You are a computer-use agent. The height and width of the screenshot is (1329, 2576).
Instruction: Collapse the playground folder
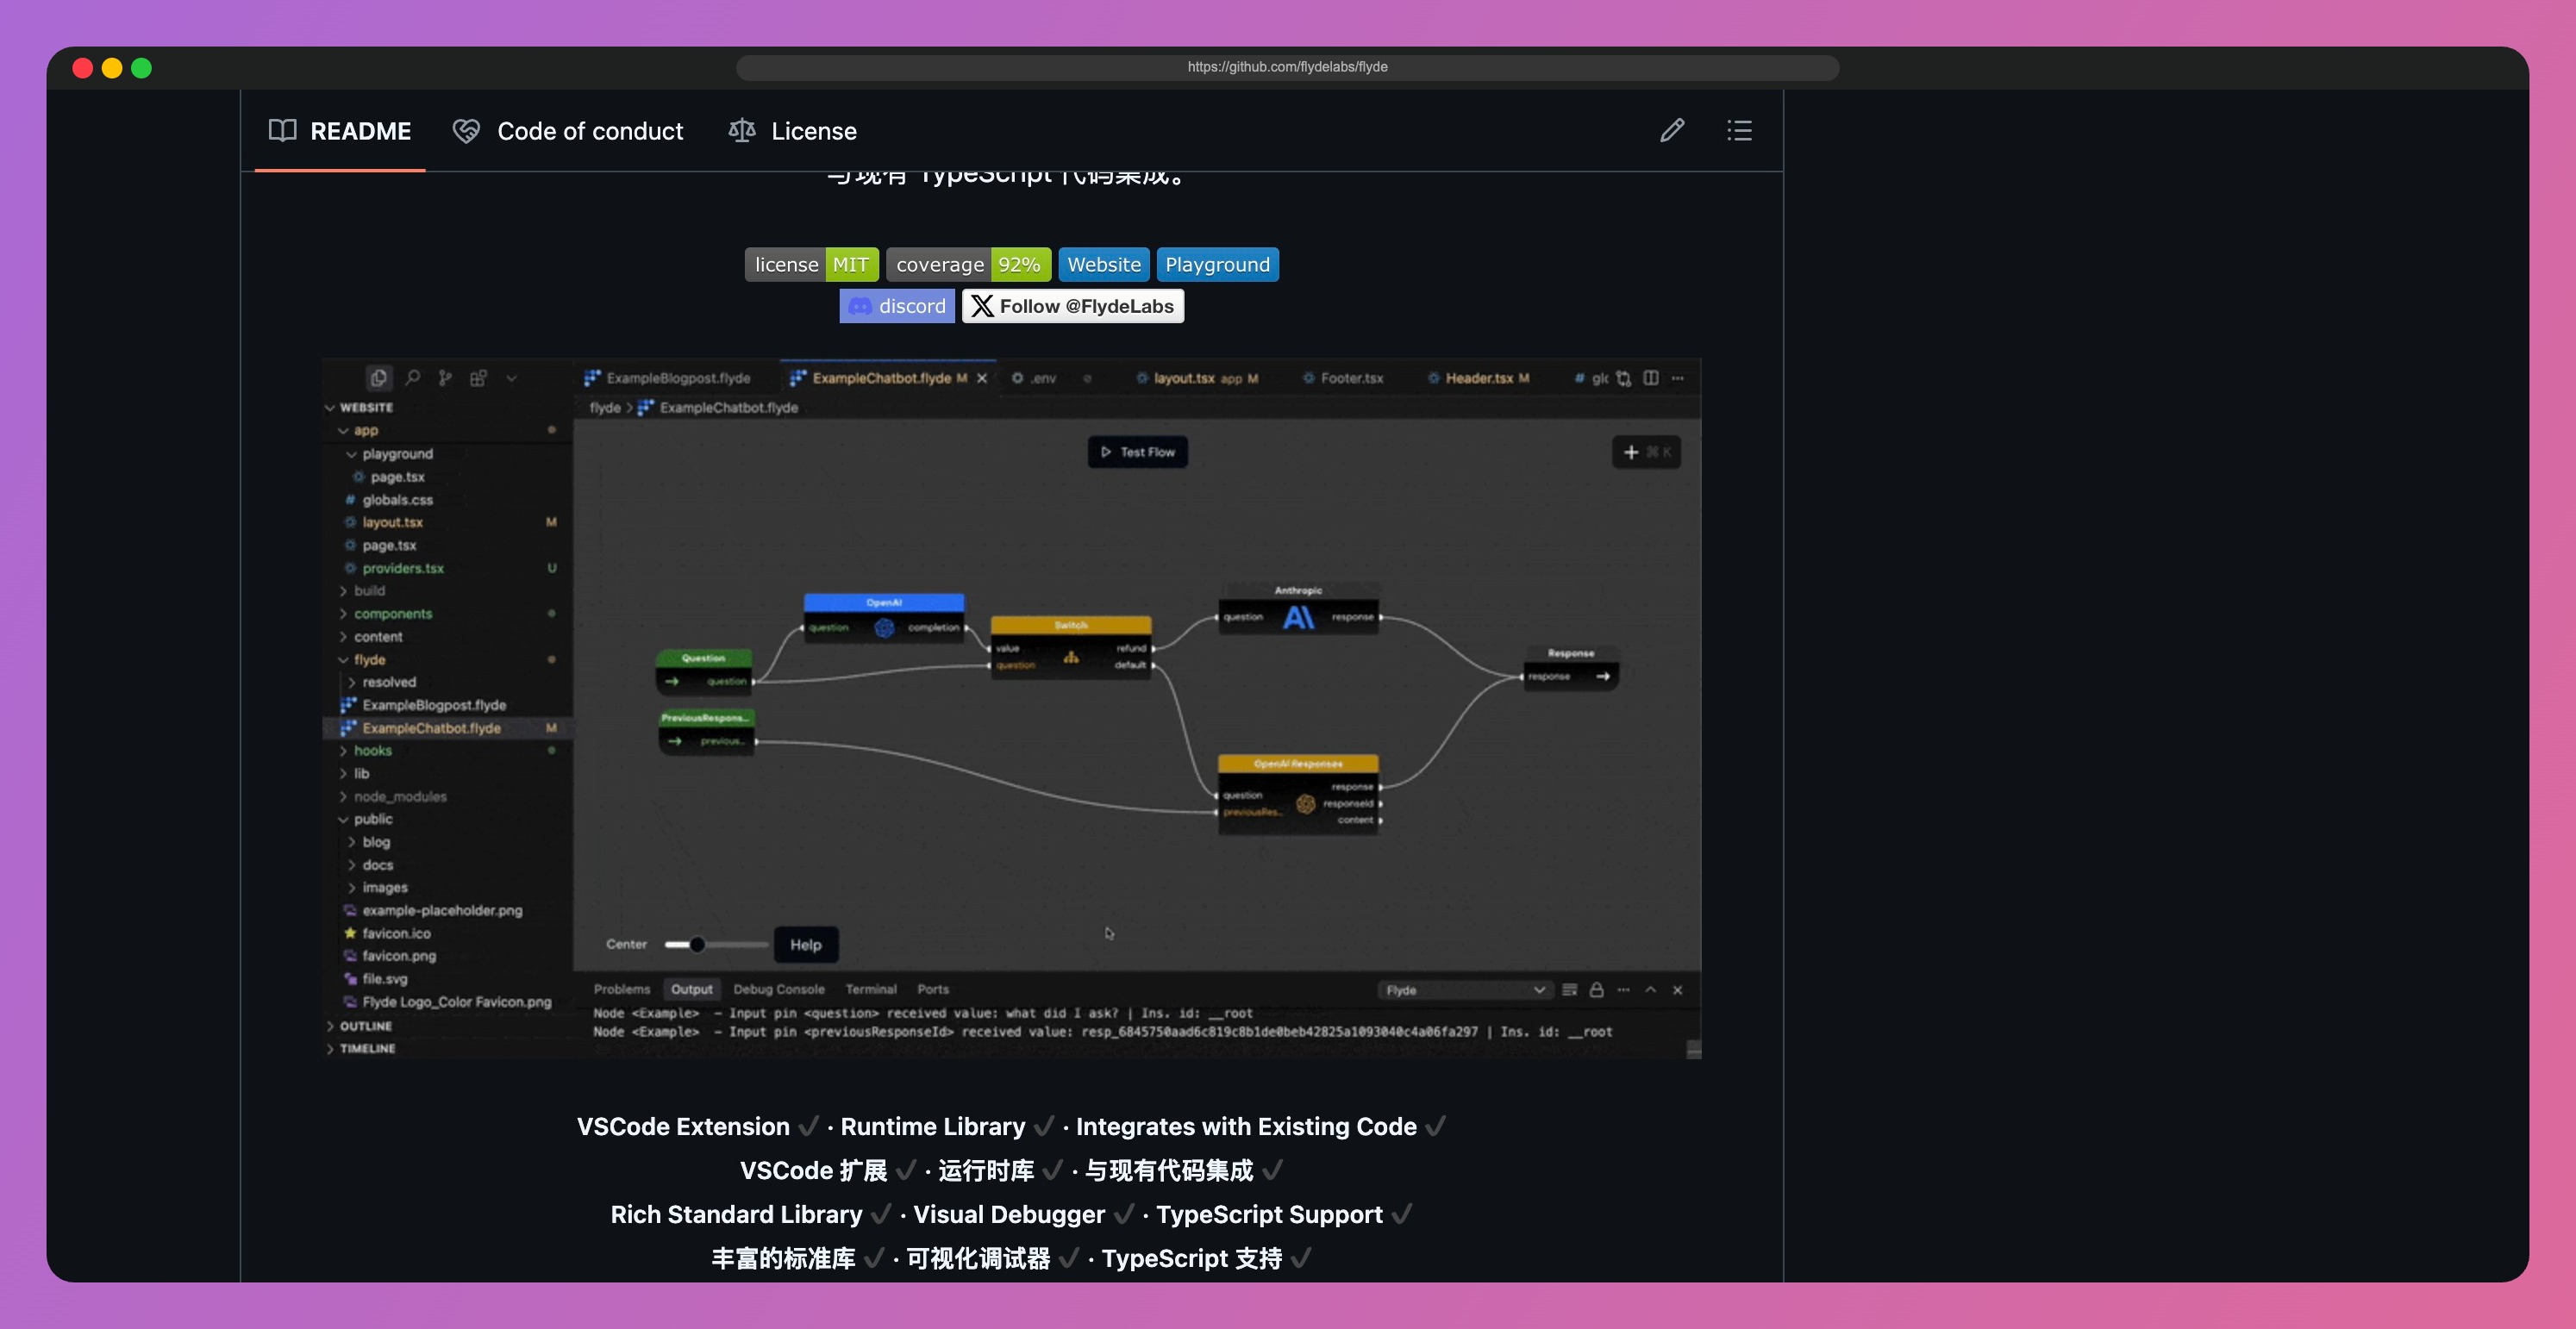(351, 454)
